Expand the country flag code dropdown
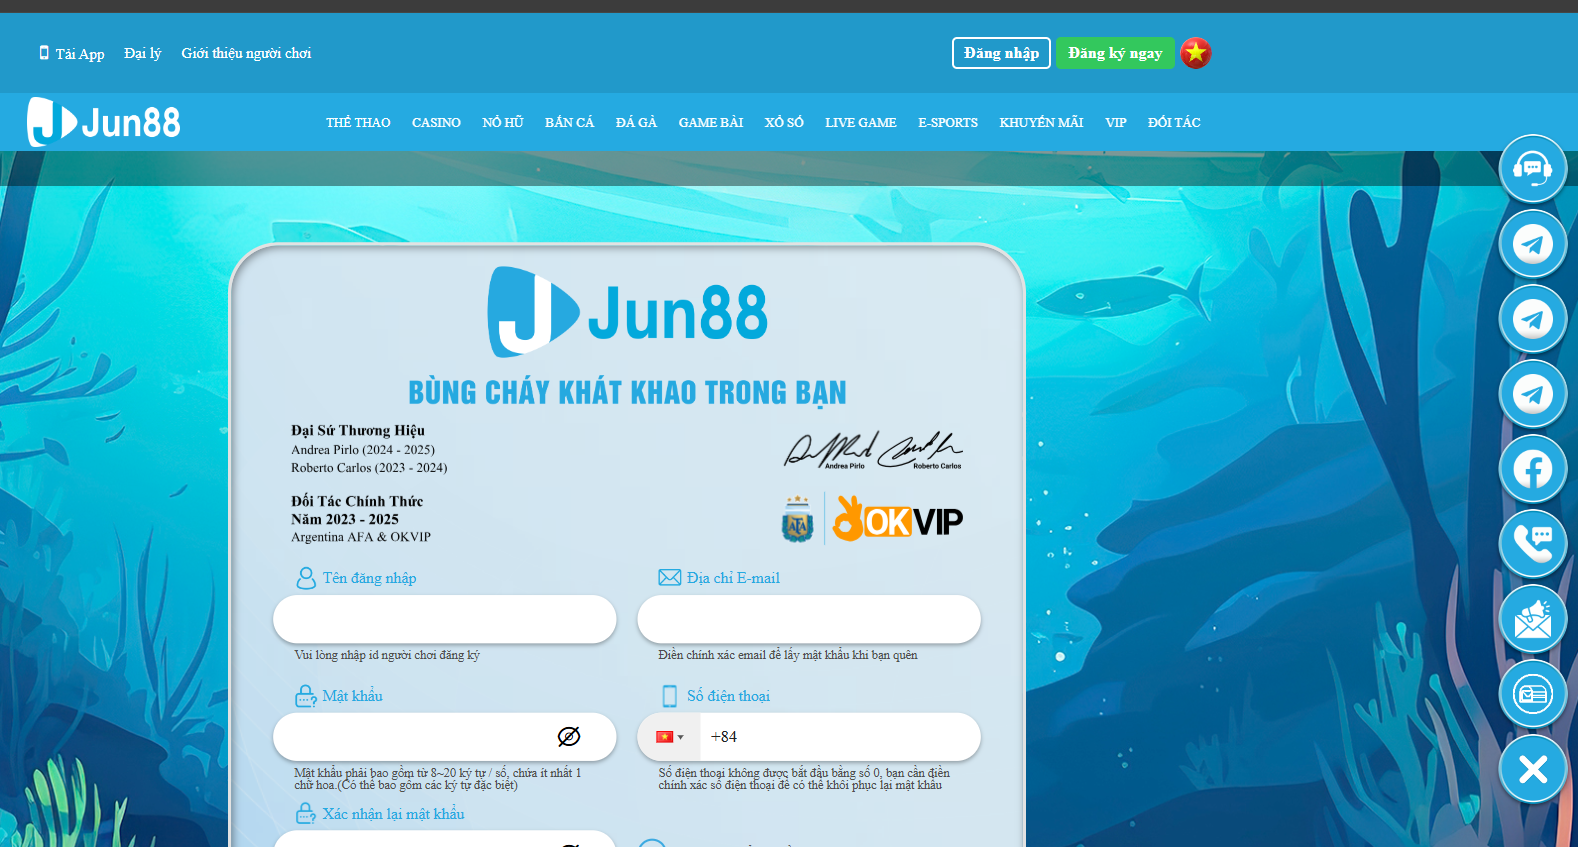The image size is (1578, 847). [x=669, y=737]
